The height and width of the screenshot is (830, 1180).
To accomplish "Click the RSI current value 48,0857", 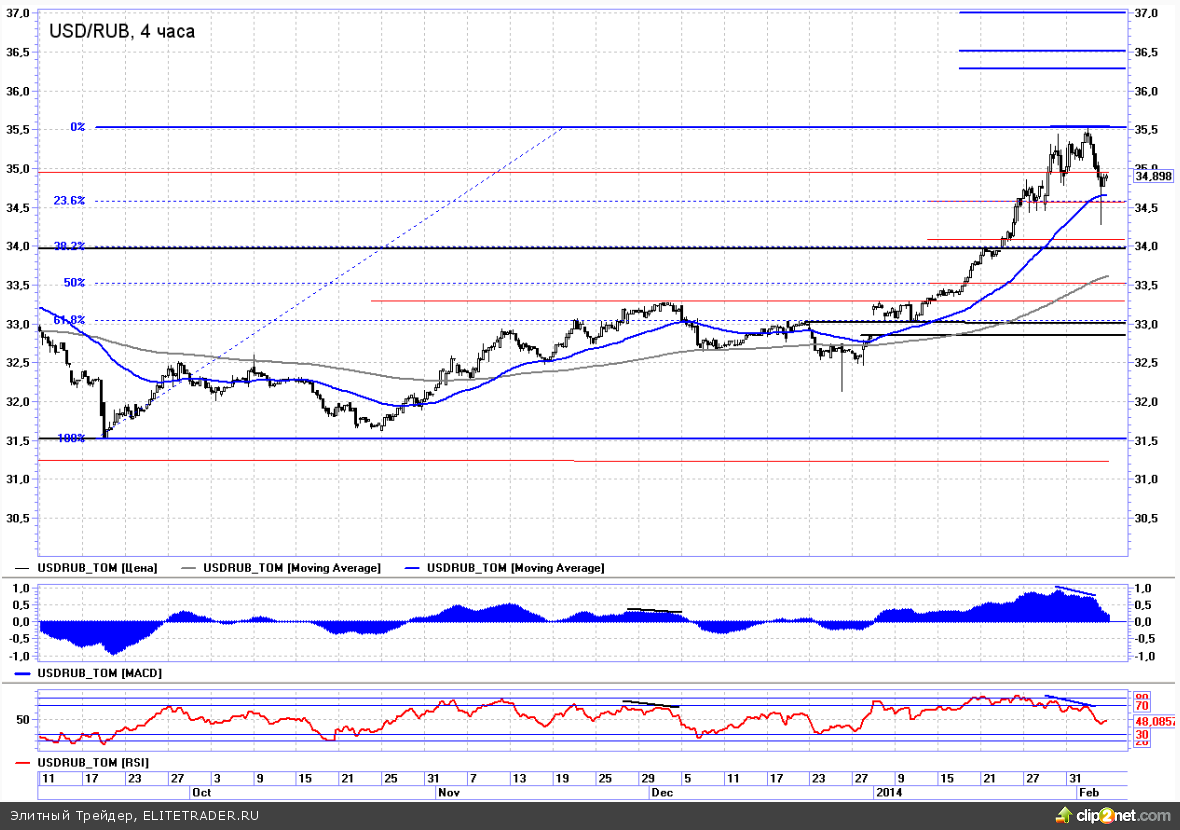I will (1154, 719).
